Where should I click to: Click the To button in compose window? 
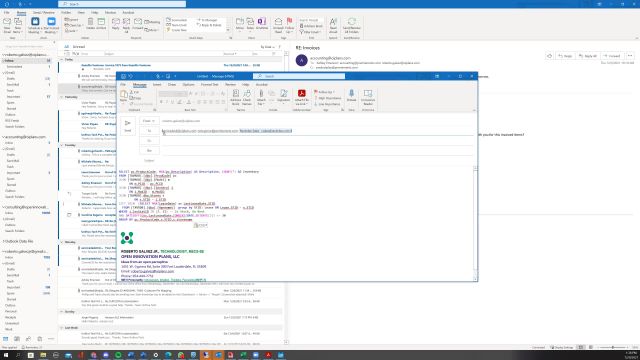(149, 131)
